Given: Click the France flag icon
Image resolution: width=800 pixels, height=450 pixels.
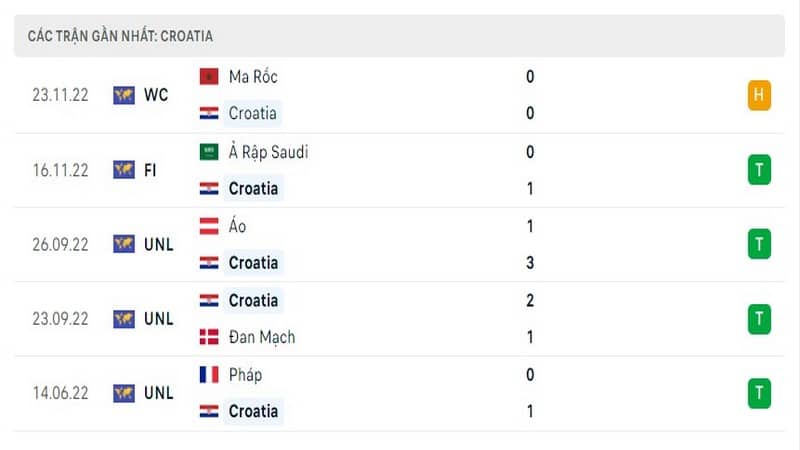Looking at the screenshot, I should 209,374.
